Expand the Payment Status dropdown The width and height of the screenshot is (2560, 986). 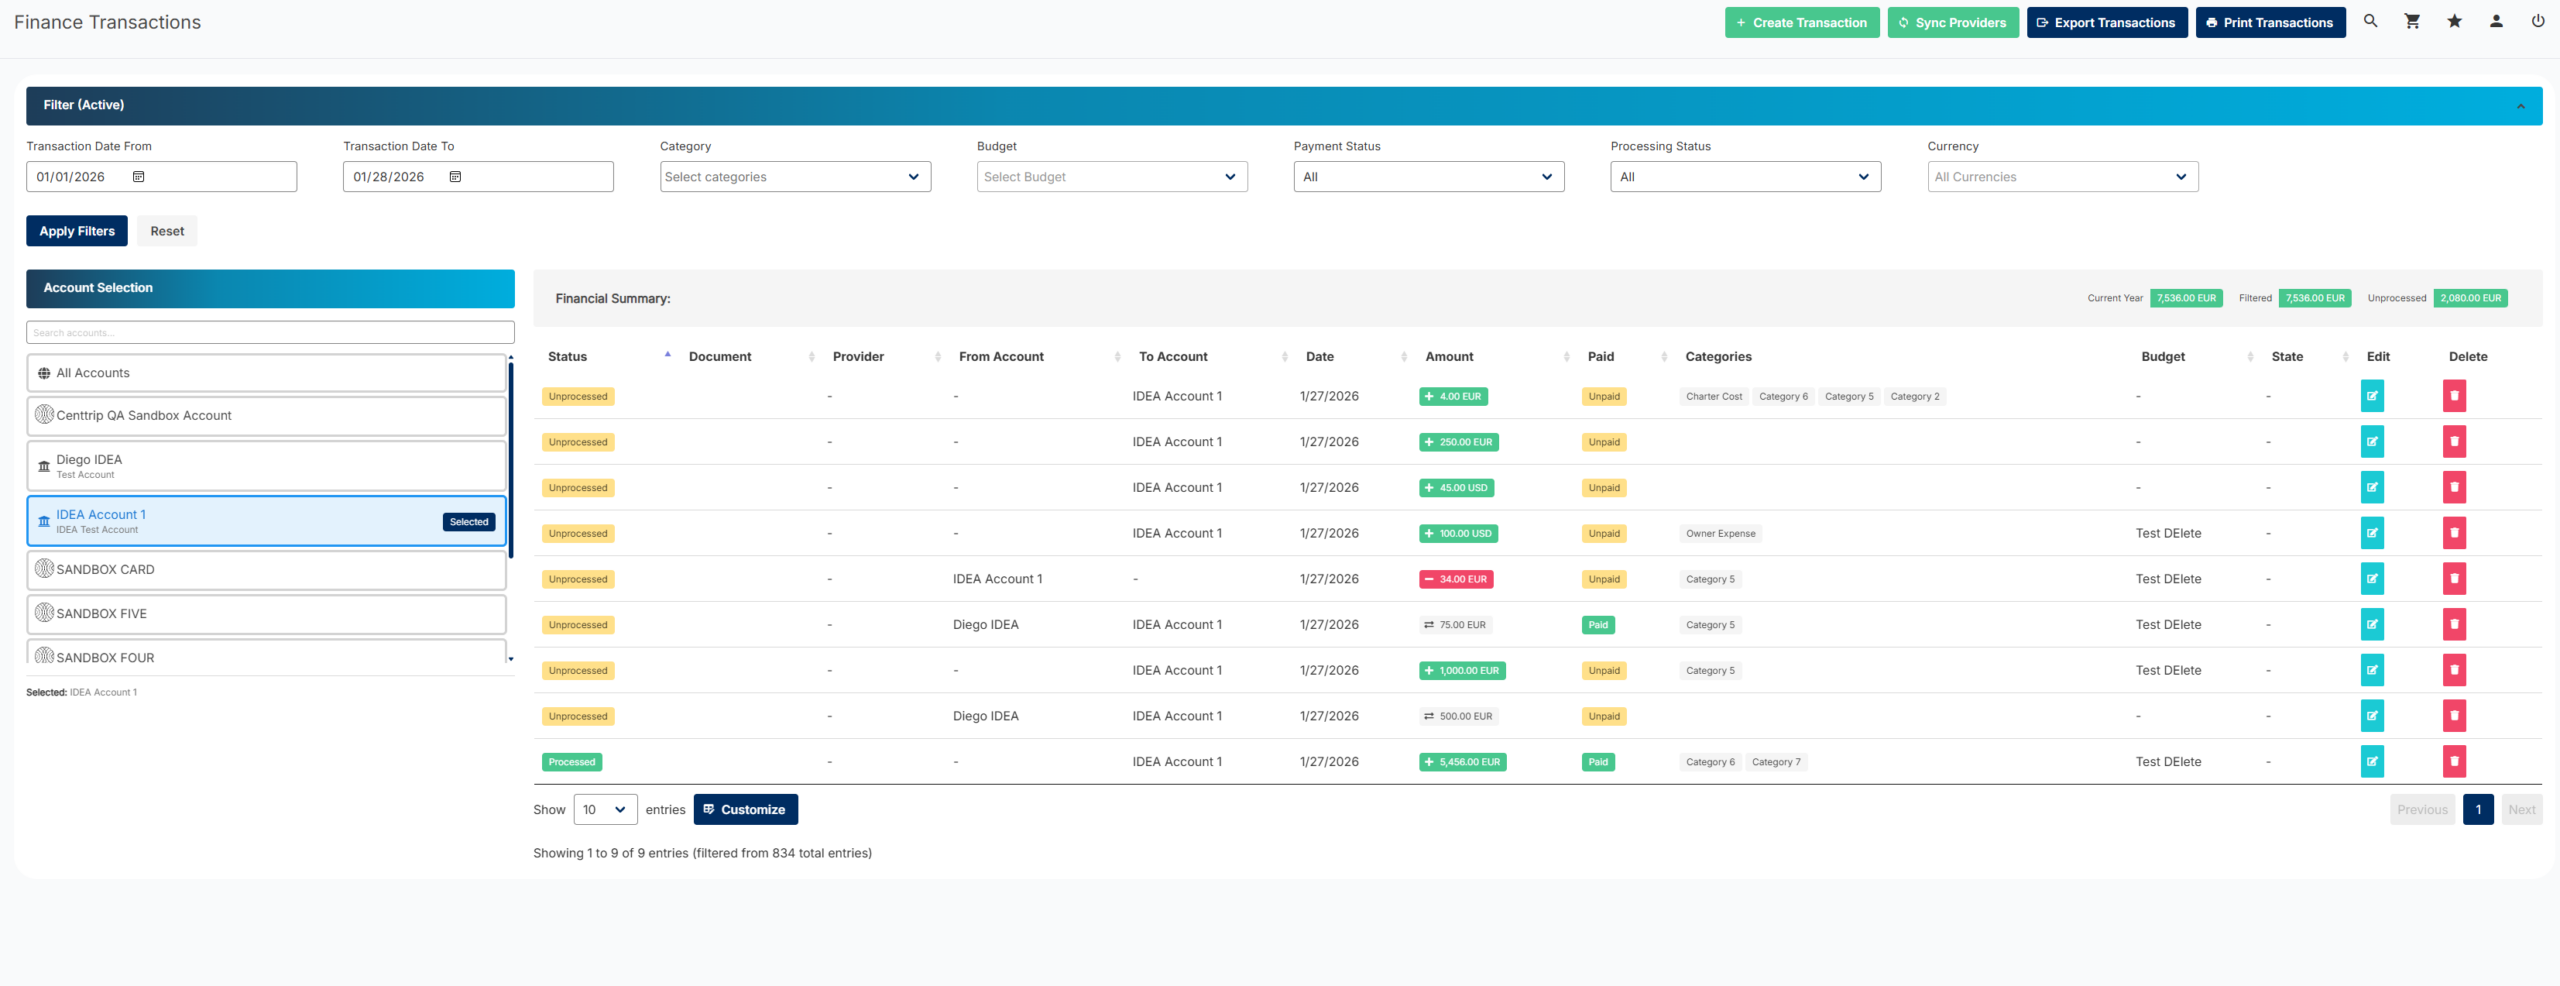point(1428,177)
